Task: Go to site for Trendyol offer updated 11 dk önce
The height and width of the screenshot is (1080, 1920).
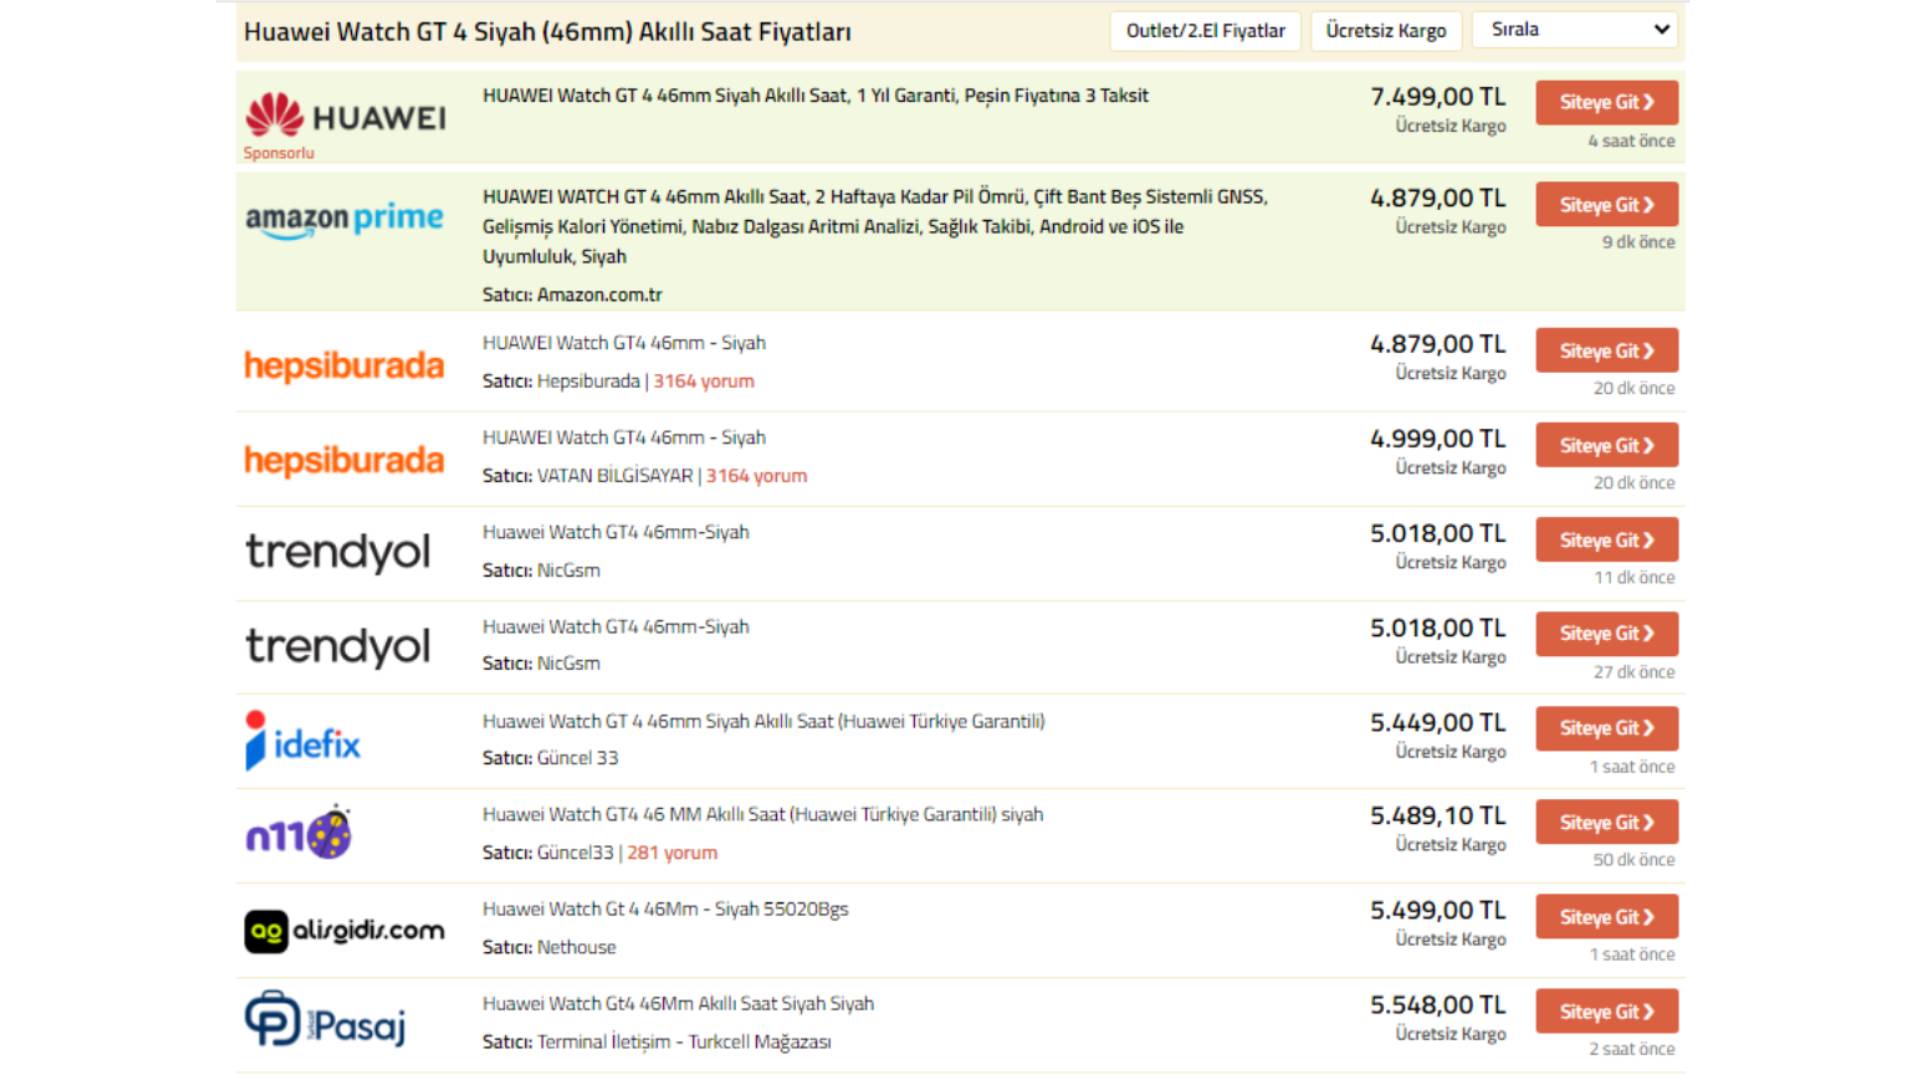Action: [x=1607, y=540]
